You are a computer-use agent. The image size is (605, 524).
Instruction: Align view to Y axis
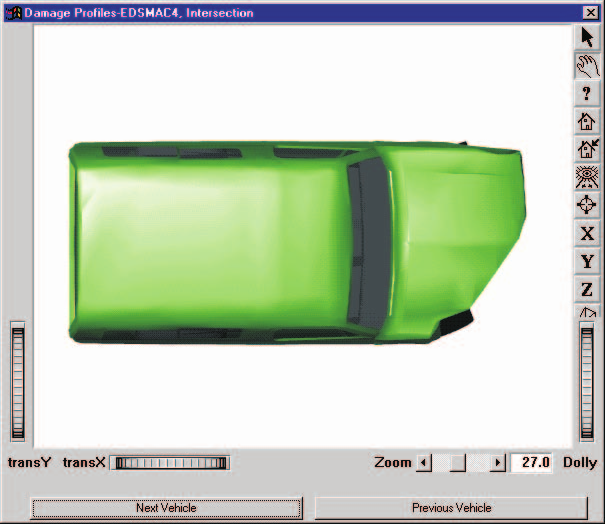tap(587, 261)
